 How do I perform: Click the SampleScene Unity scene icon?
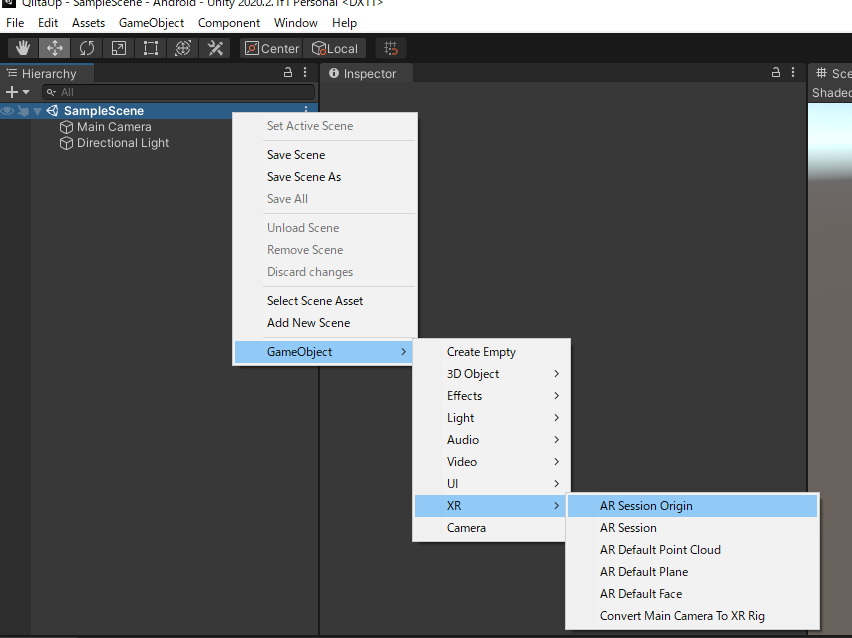tap(52, 111)
